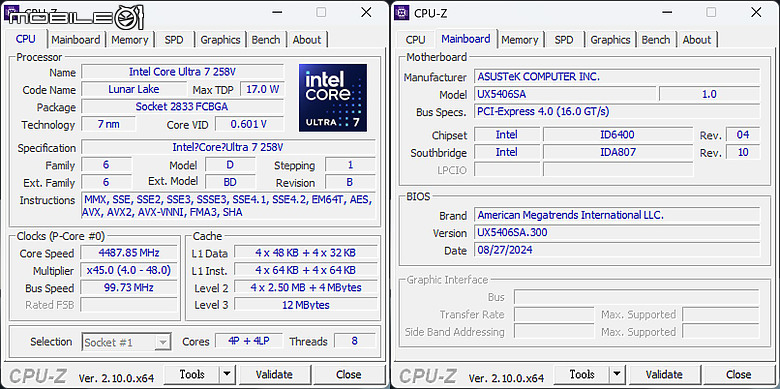Viewport: 780px width, 389px height.
Task: Click Close button in left CPU-Z window
Action: tap(349, 374)
